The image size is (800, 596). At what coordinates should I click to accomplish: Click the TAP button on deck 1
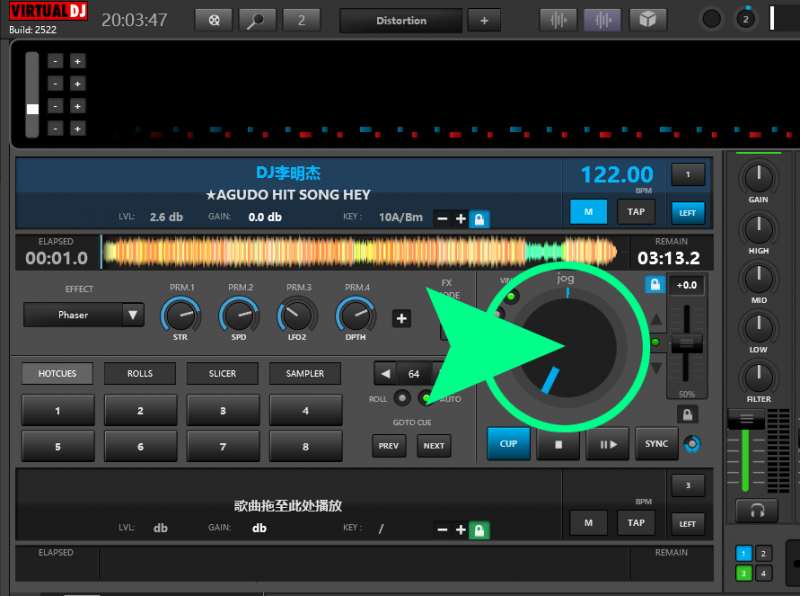[x=636, y=212]
